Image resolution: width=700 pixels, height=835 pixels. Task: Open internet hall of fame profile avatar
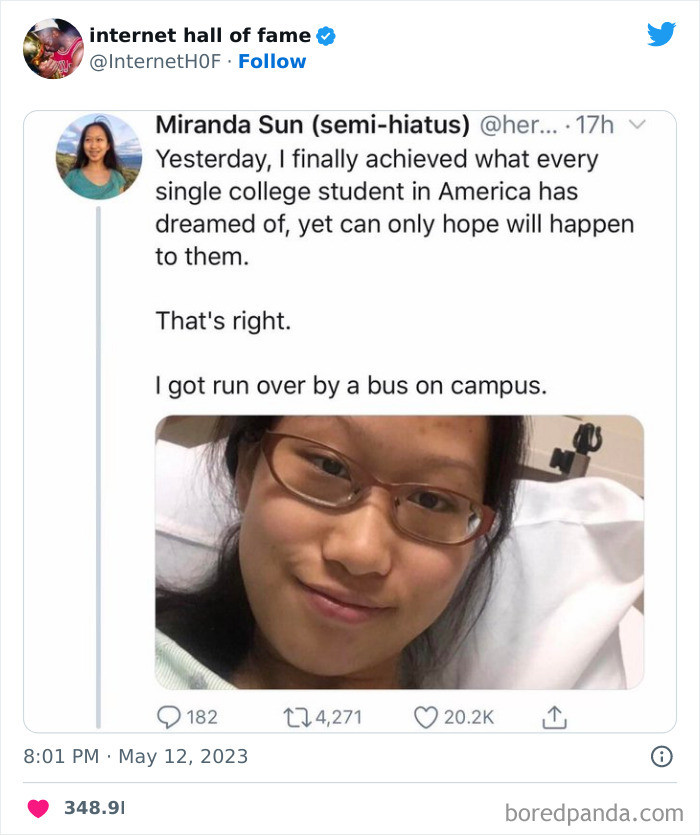(52, 48)
